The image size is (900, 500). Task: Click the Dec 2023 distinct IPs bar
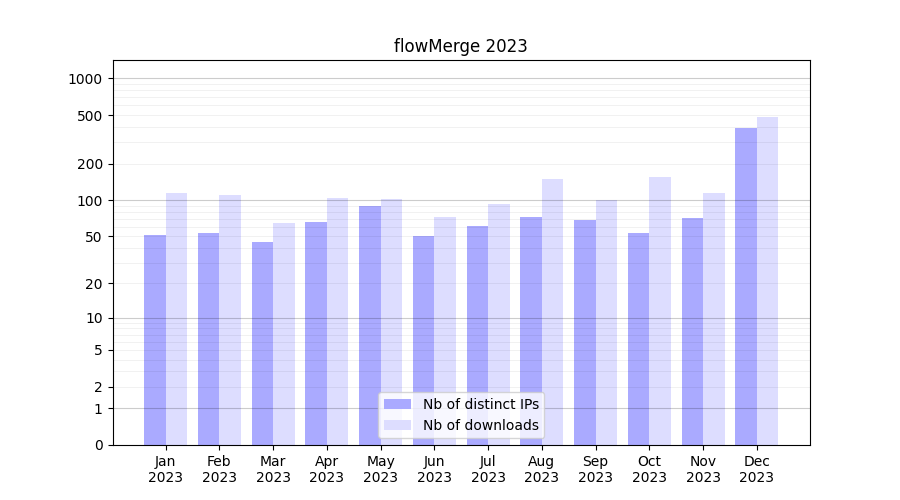(x=746, y=286)
